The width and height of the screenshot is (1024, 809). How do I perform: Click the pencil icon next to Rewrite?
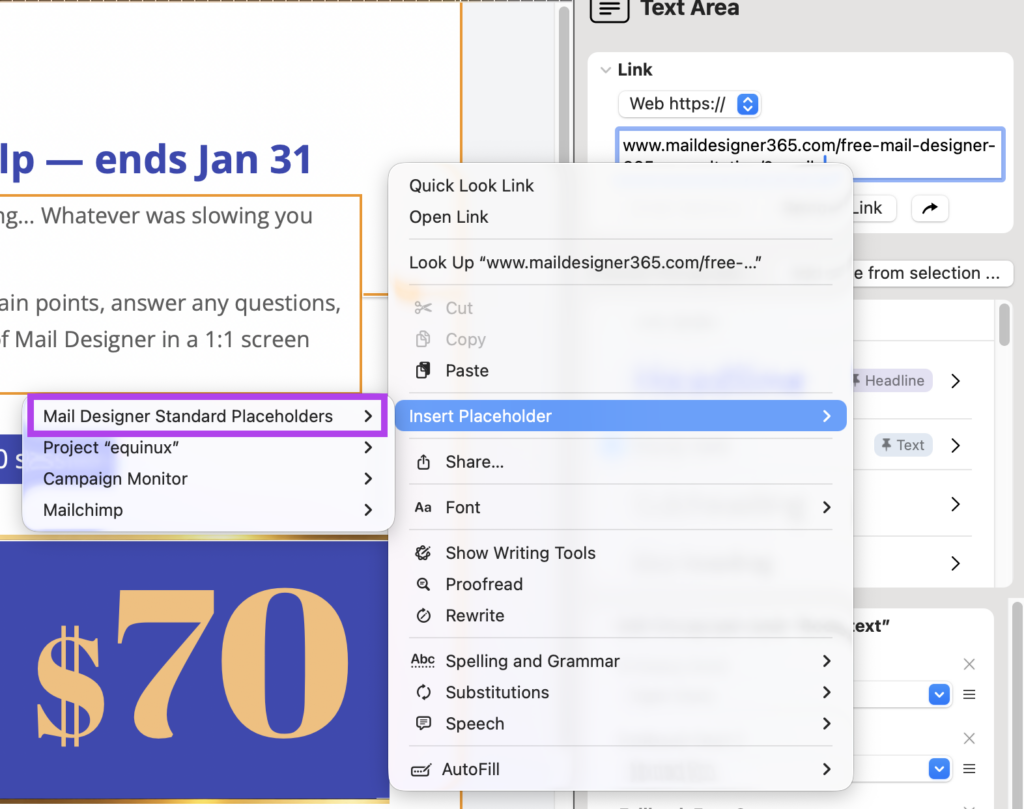pyautogui.click(x=424, y=615)
